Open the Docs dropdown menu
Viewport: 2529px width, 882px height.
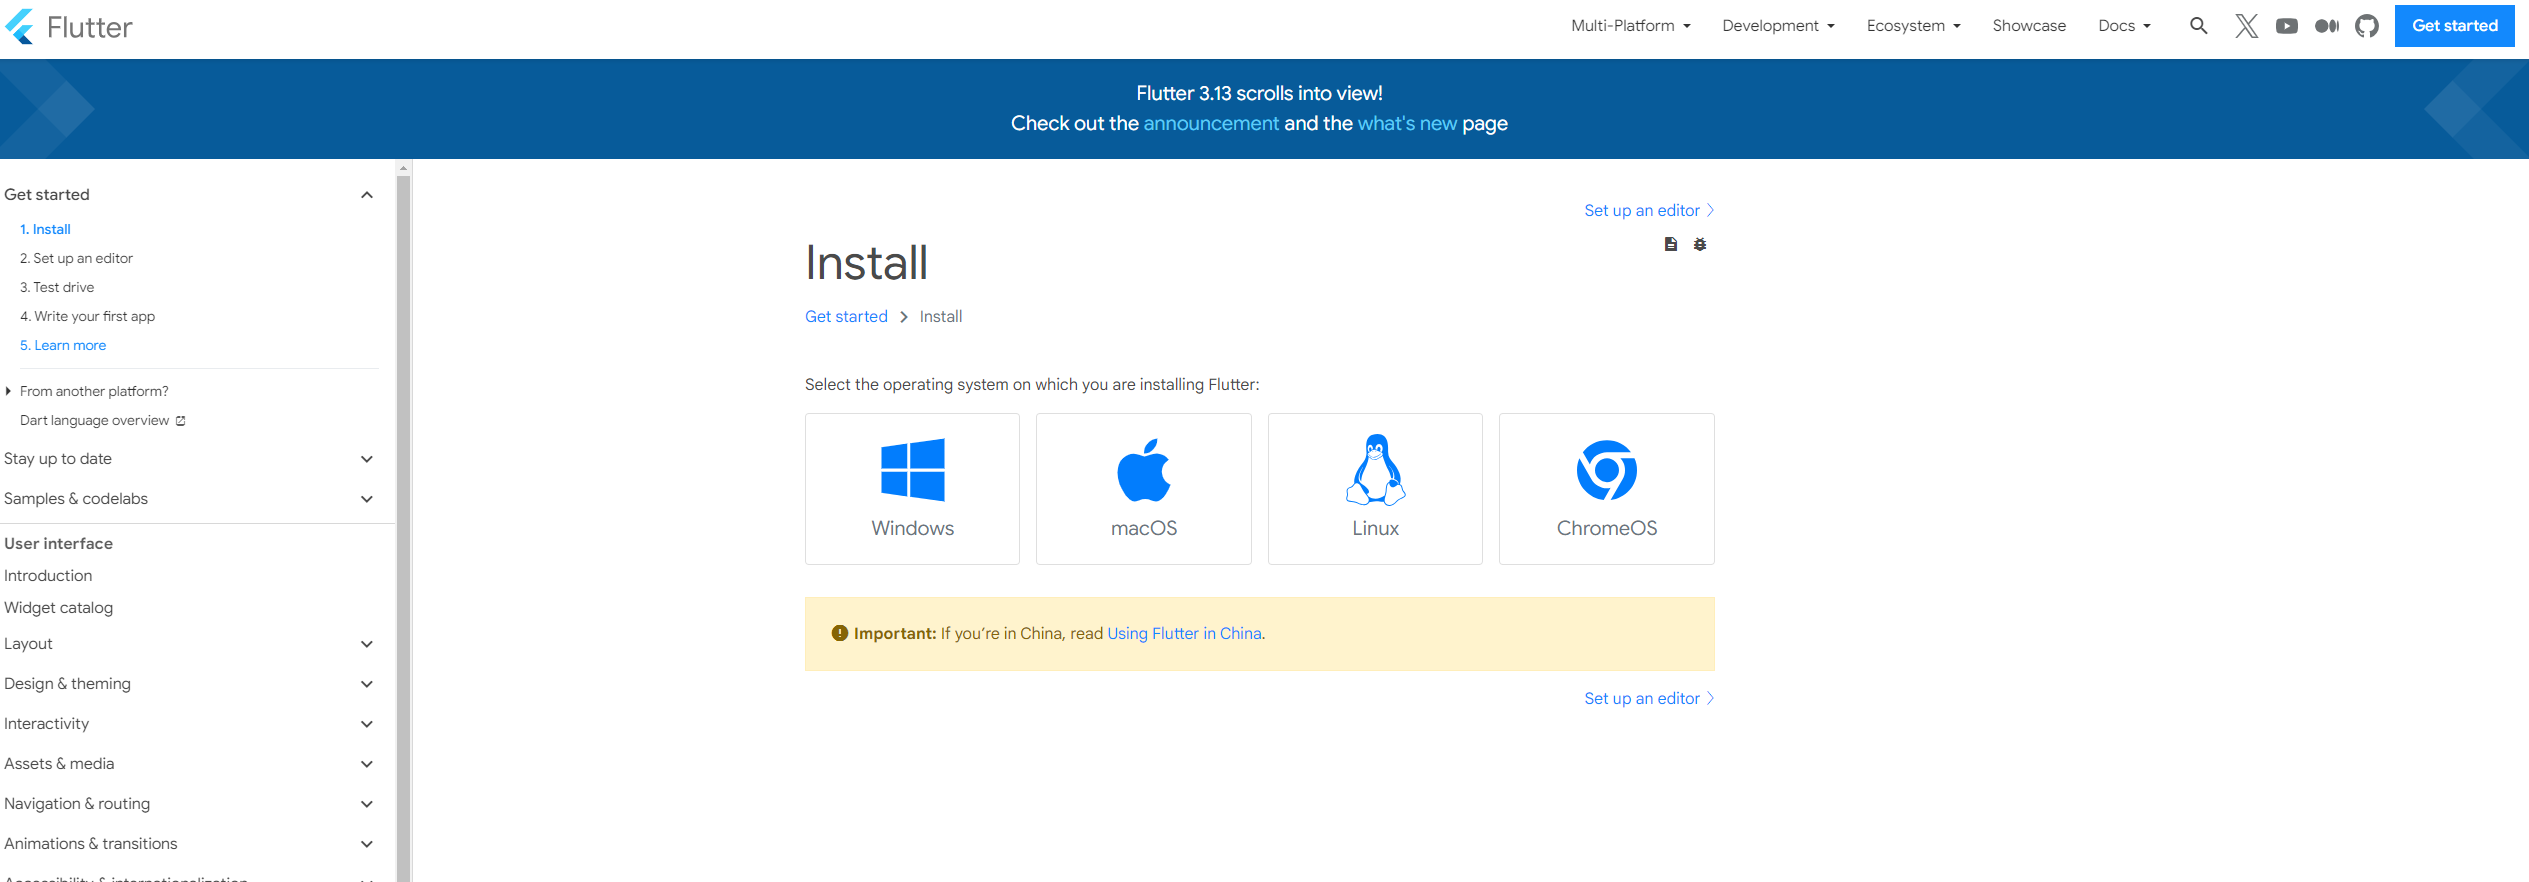[x=2124, y=26]
